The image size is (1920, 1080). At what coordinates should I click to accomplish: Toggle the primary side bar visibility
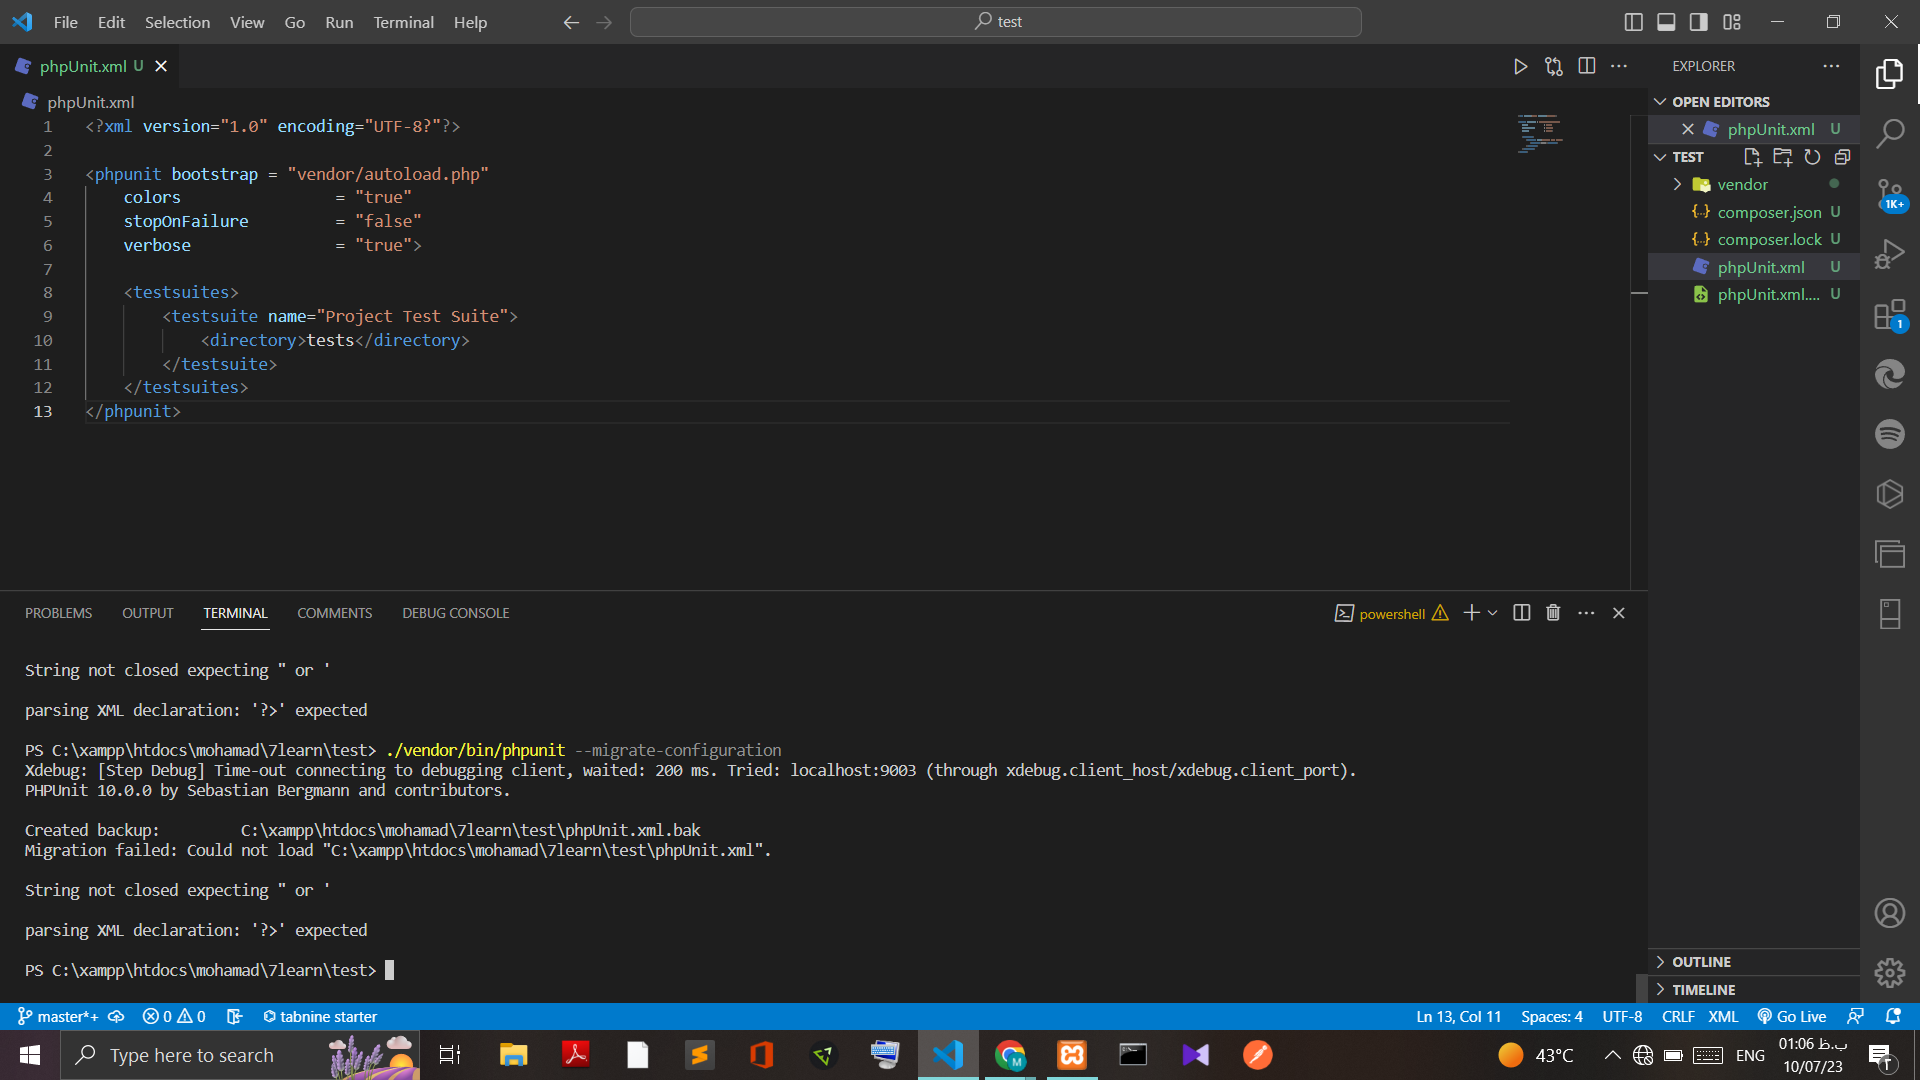click(1633, 22)
